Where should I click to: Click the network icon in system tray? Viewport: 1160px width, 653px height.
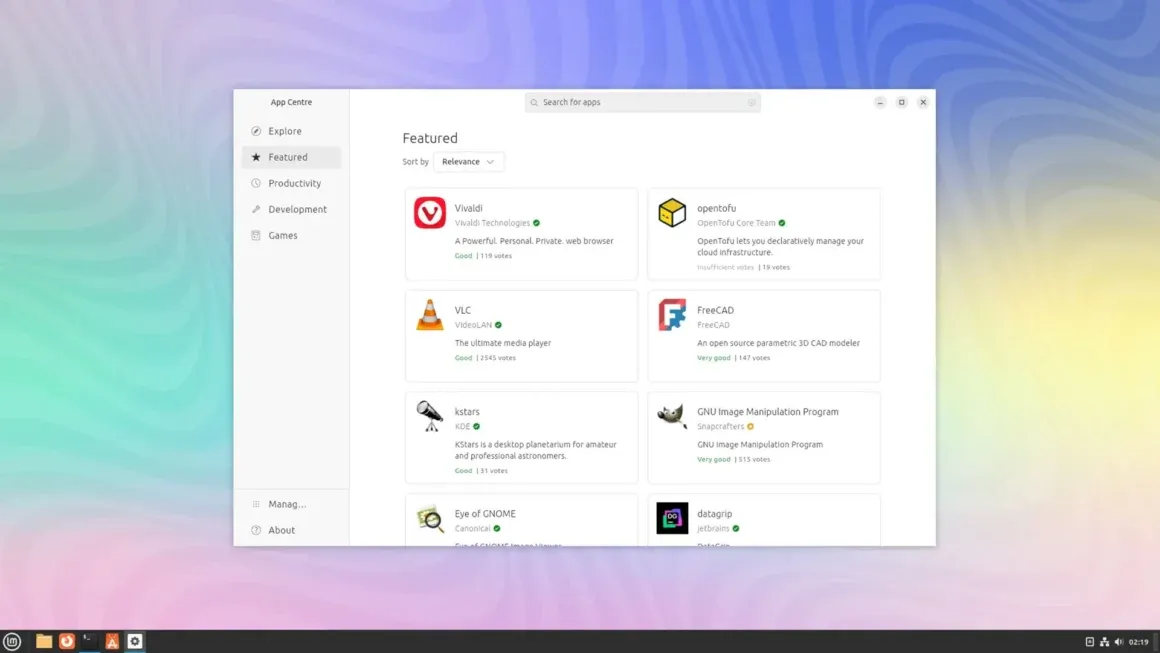click(x=1104, y=642)
